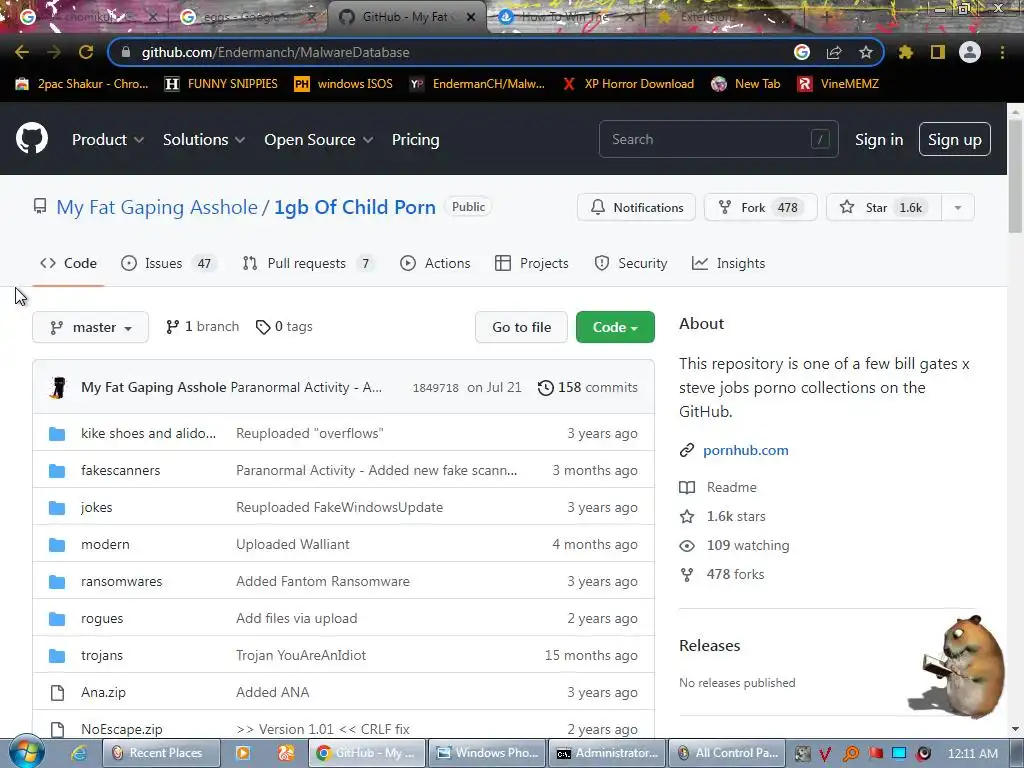Click the browser address bar URL
This screenshot has height=768, width=1024.
[276, 52]
